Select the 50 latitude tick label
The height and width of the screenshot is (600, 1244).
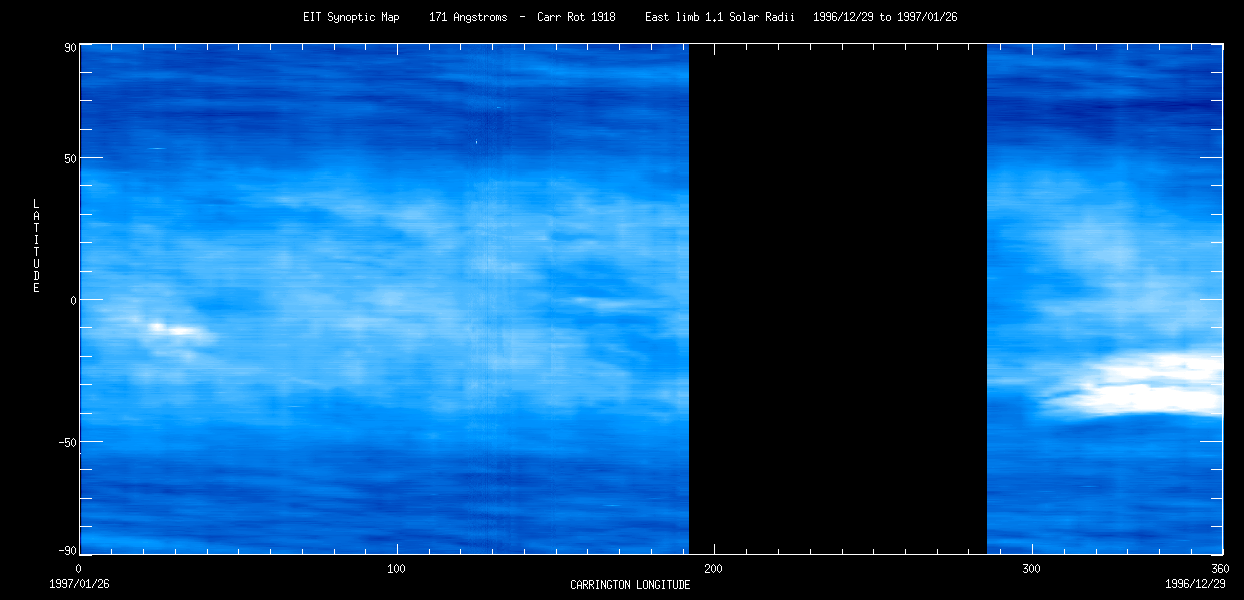point(70,158)
